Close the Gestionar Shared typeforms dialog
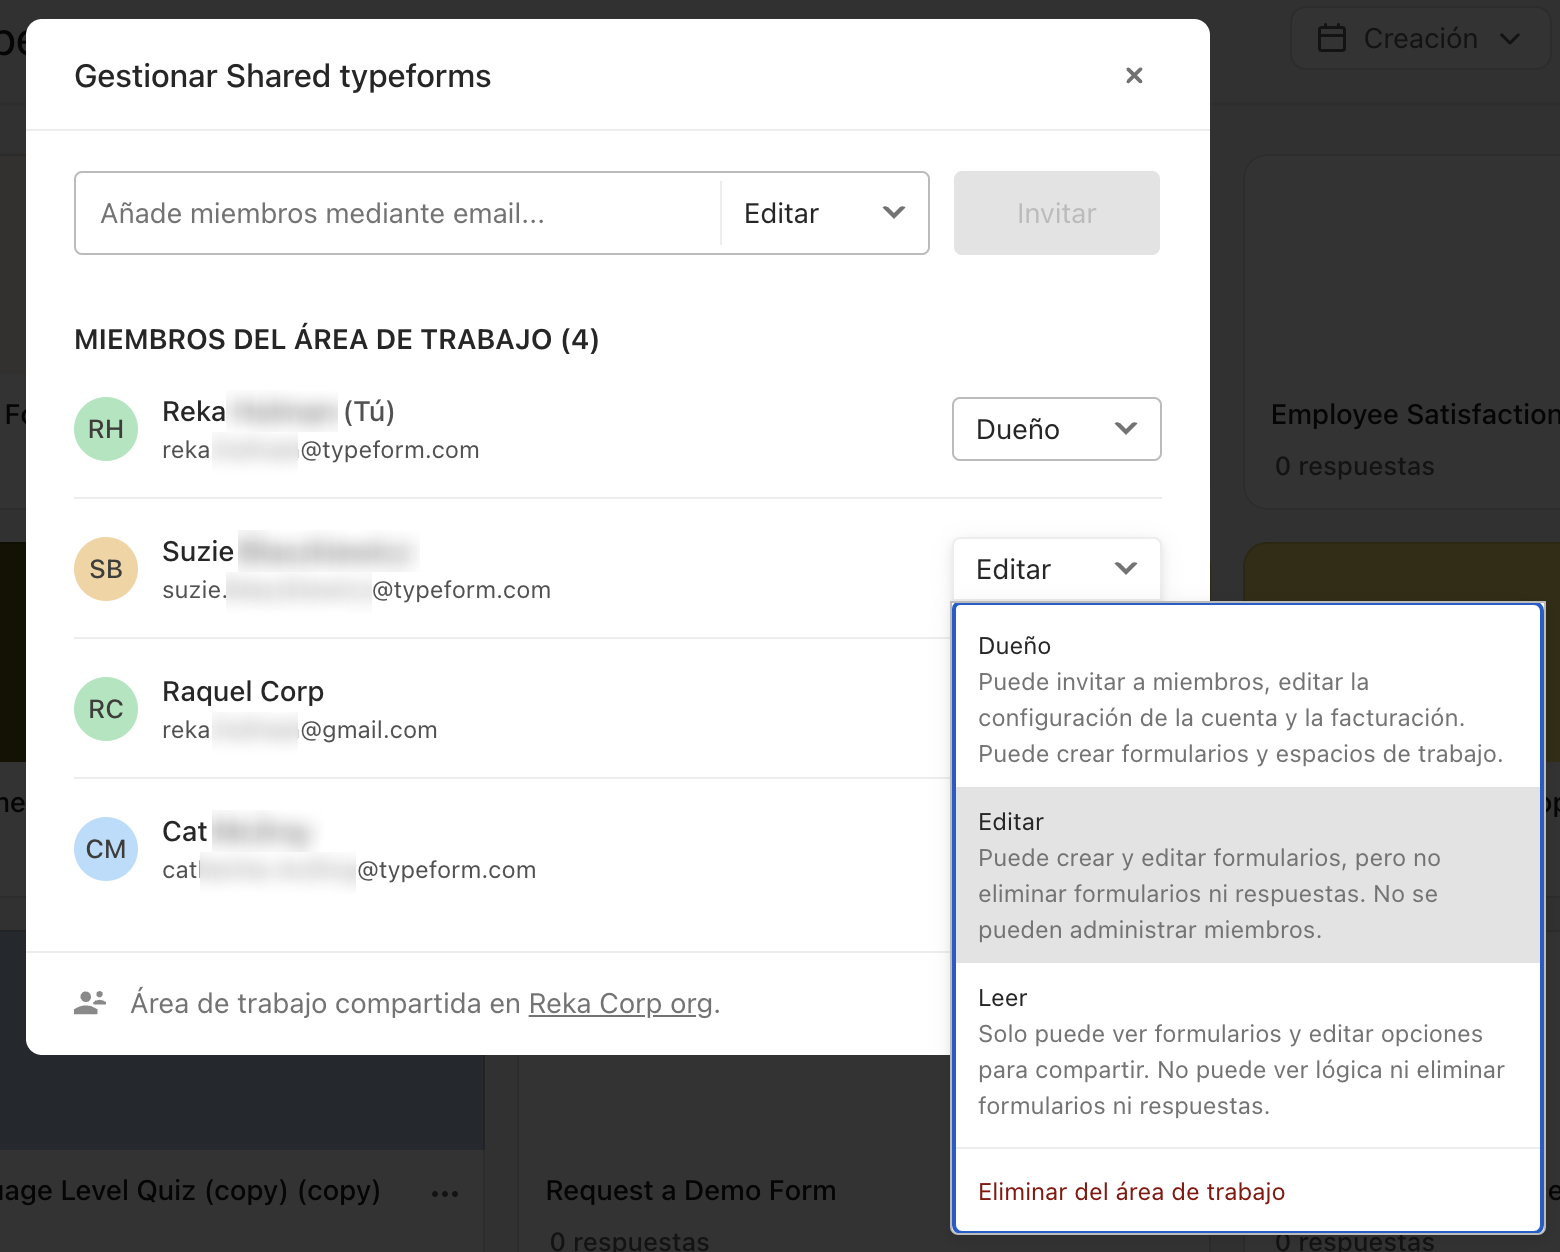Image resolution: width=1560 pixels, height=1252 pixels. coord(1134,76)
